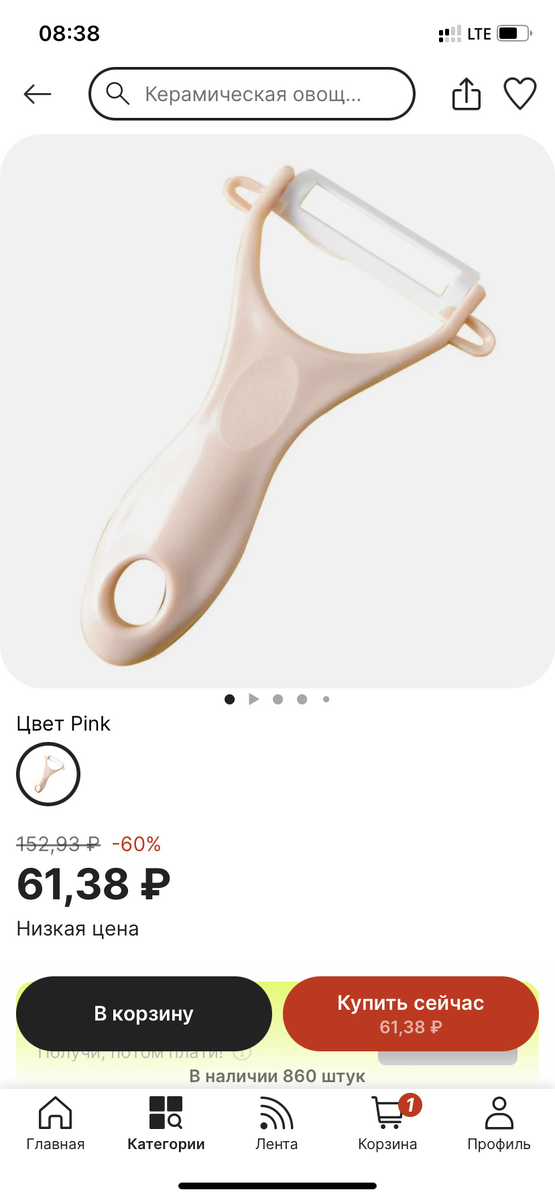
Task: Open the peeler product image
Action: (277, 411)
